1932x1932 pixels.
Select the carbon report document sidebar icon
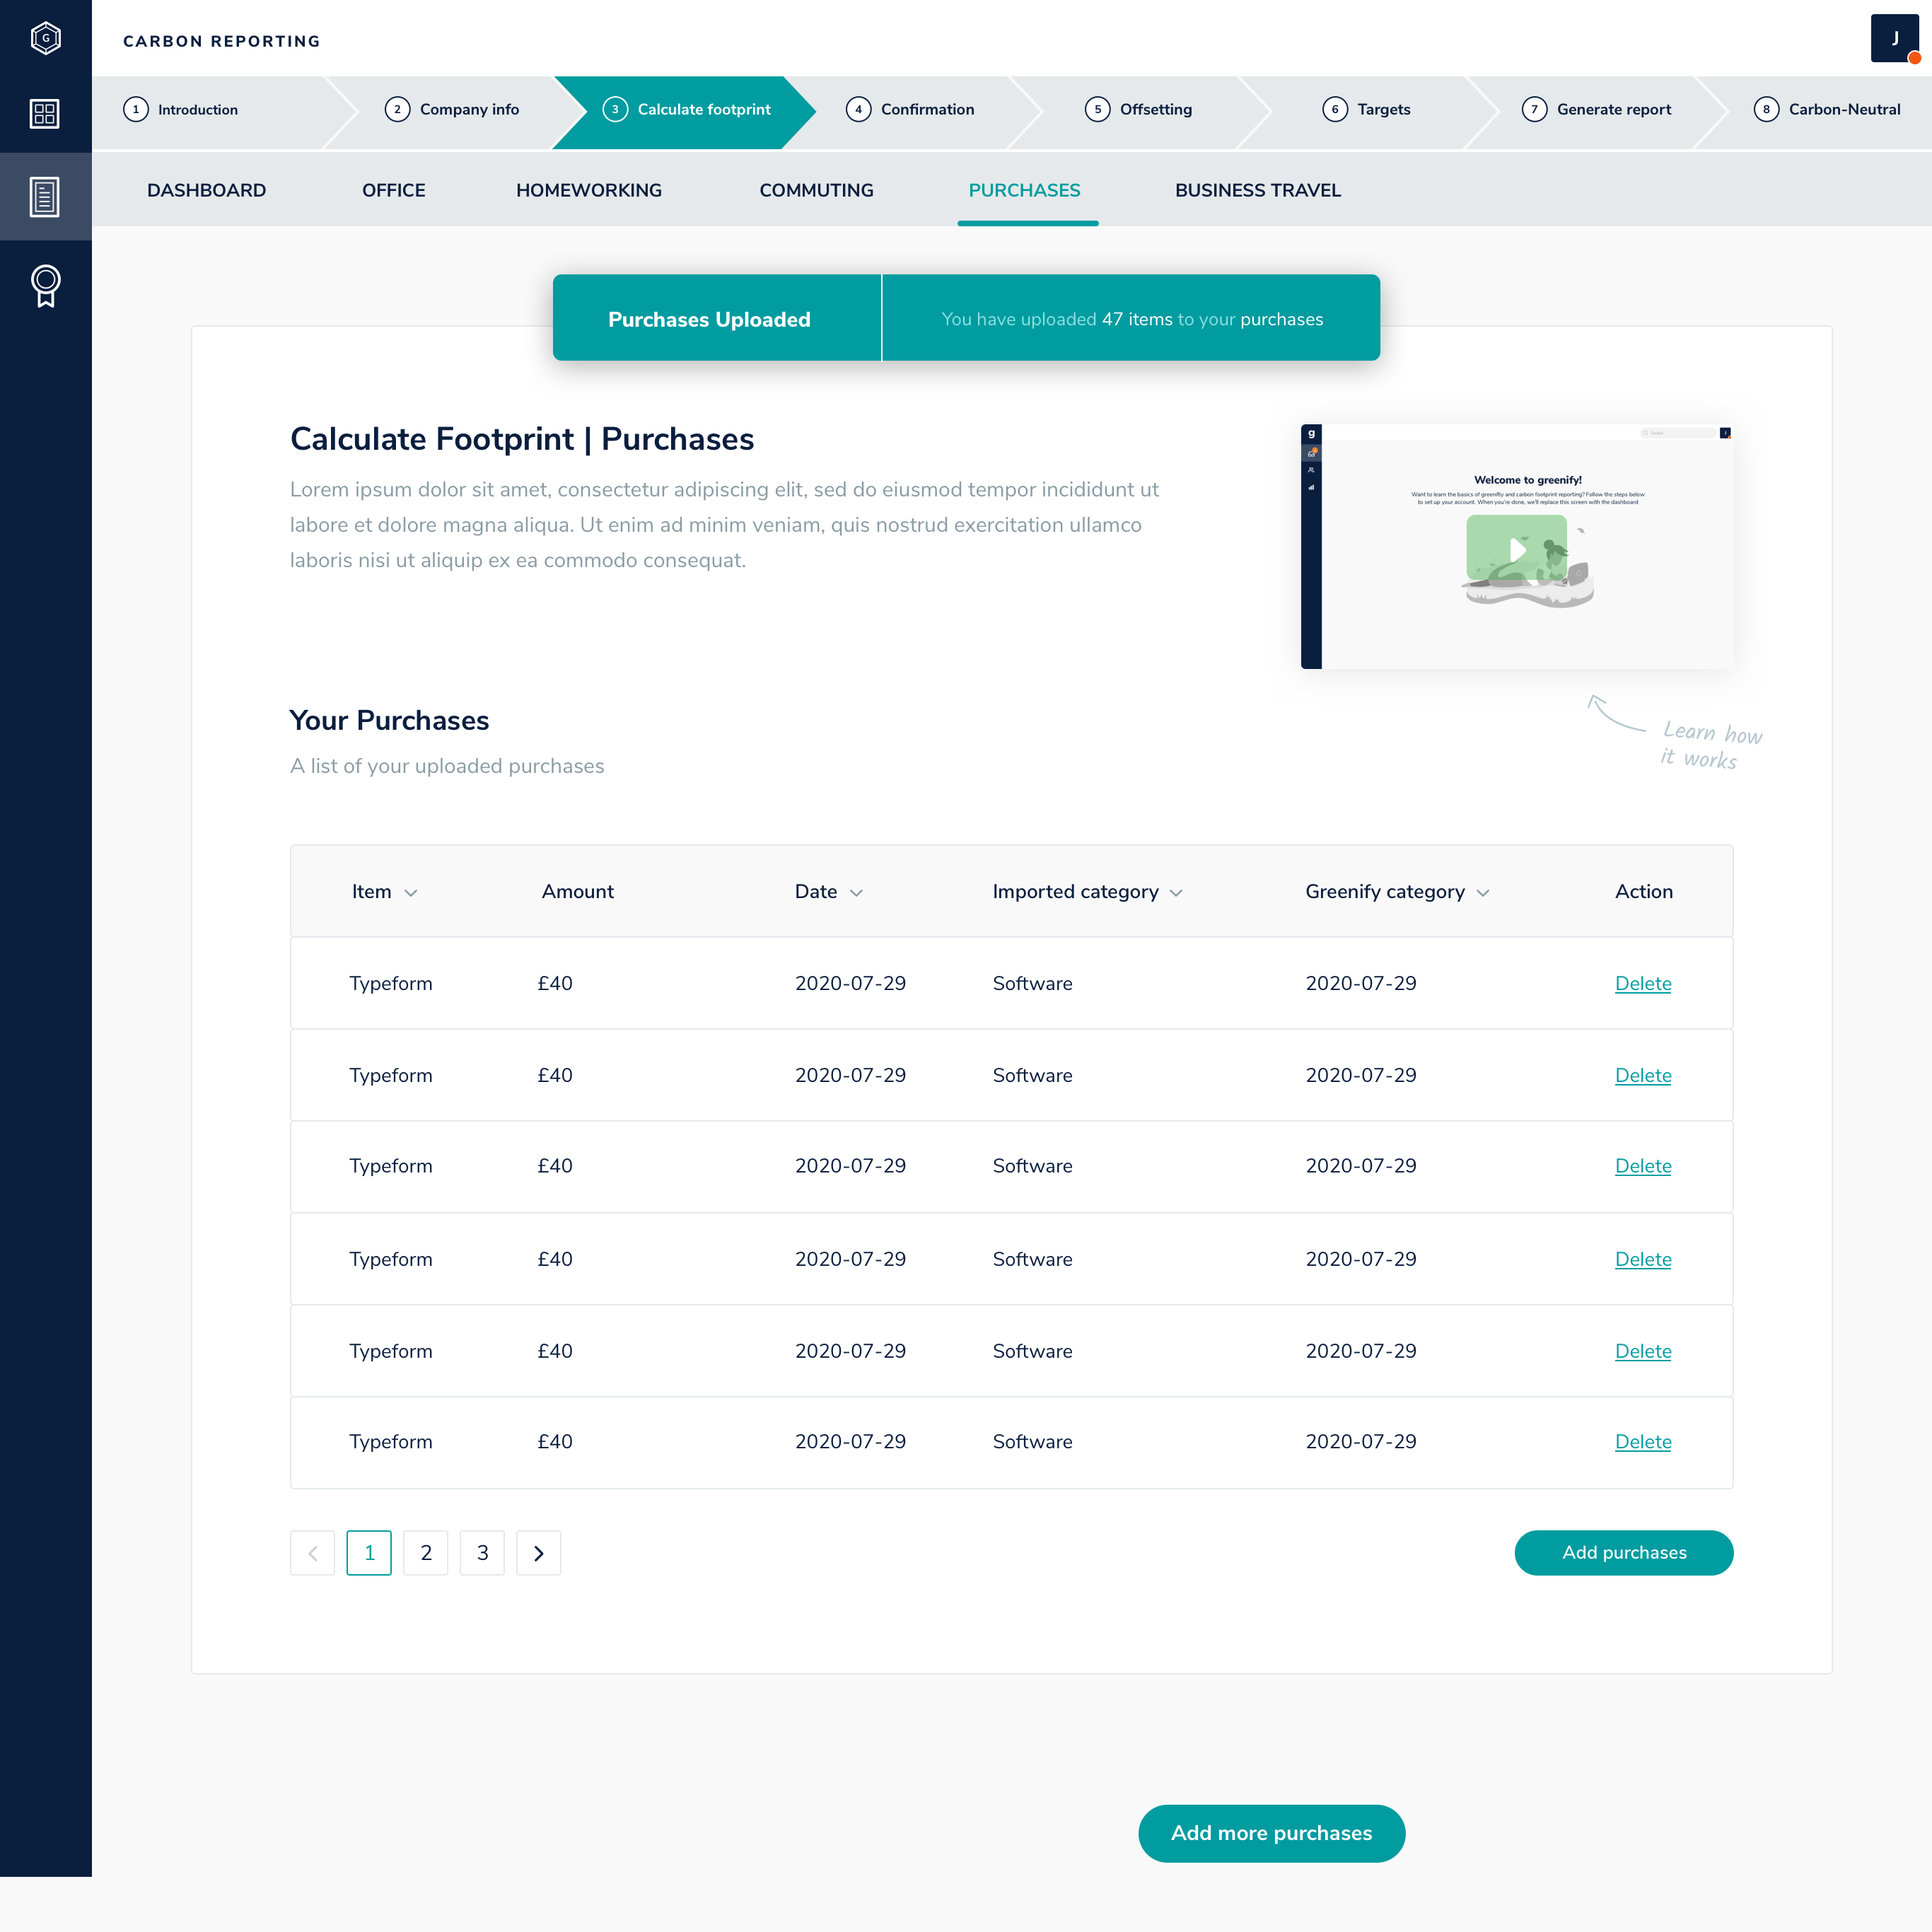coord(45,197)
